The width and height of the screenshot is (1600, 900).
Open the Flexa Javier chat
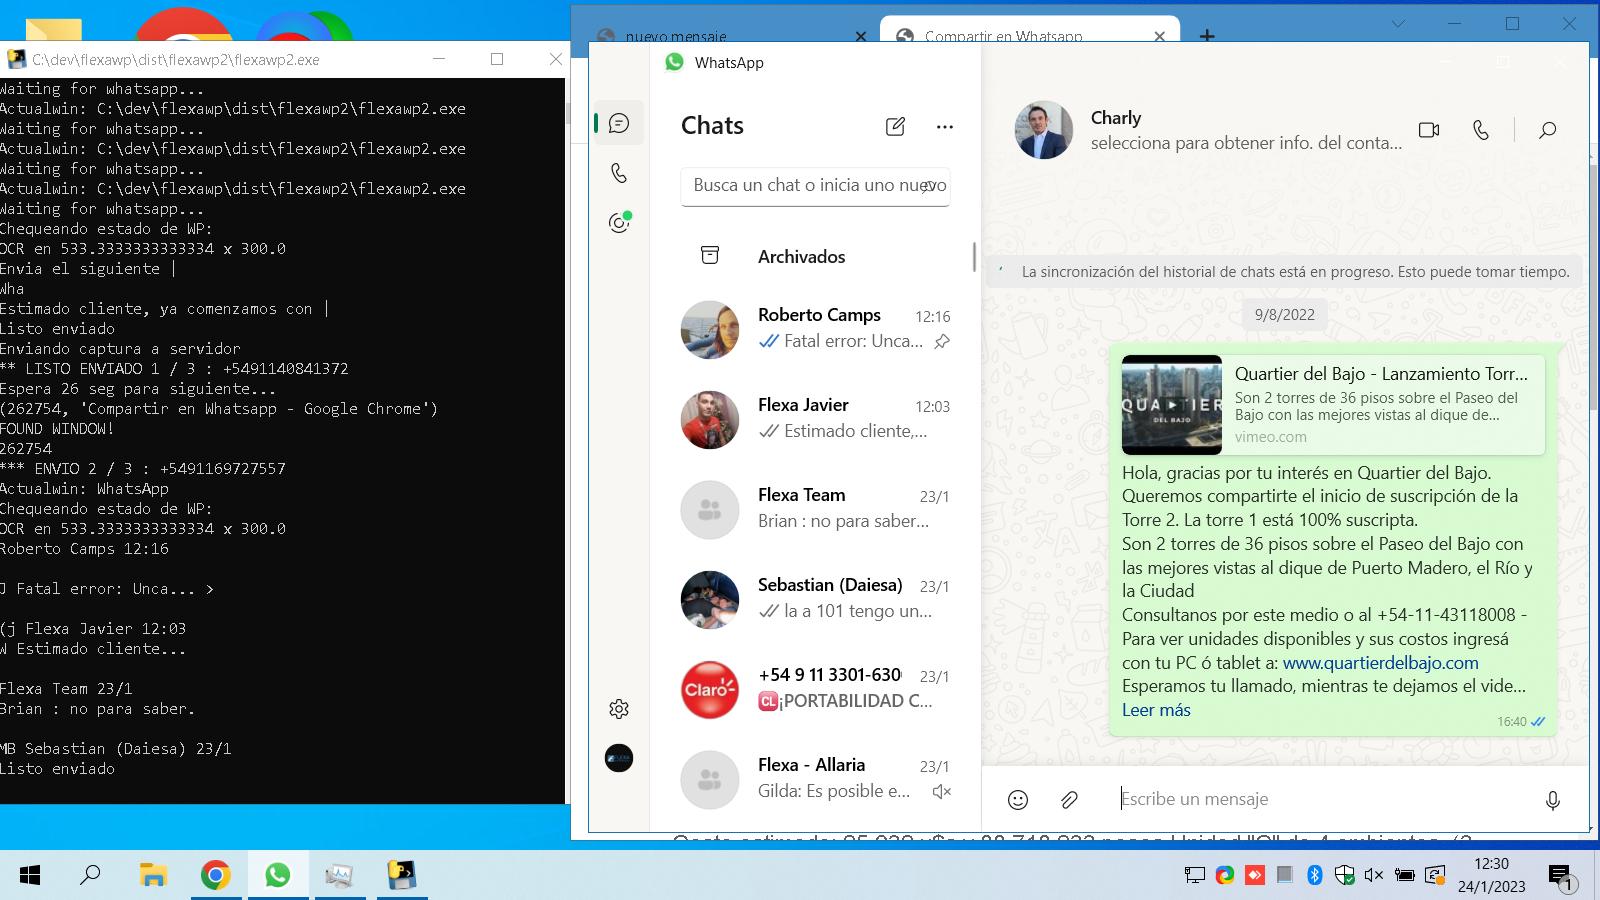point(815,419)
